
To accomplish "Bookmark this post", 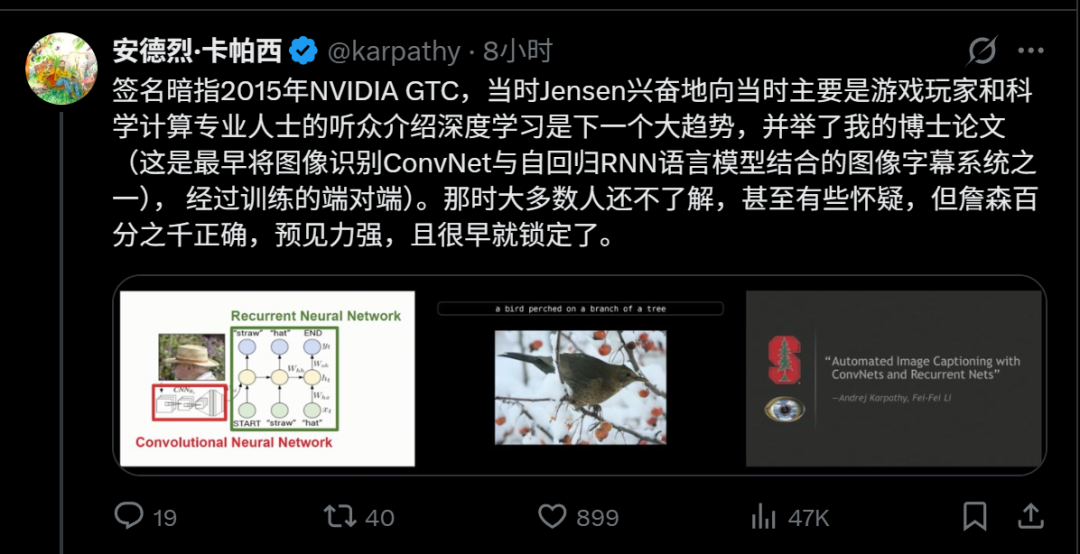I will click(975, 516).
